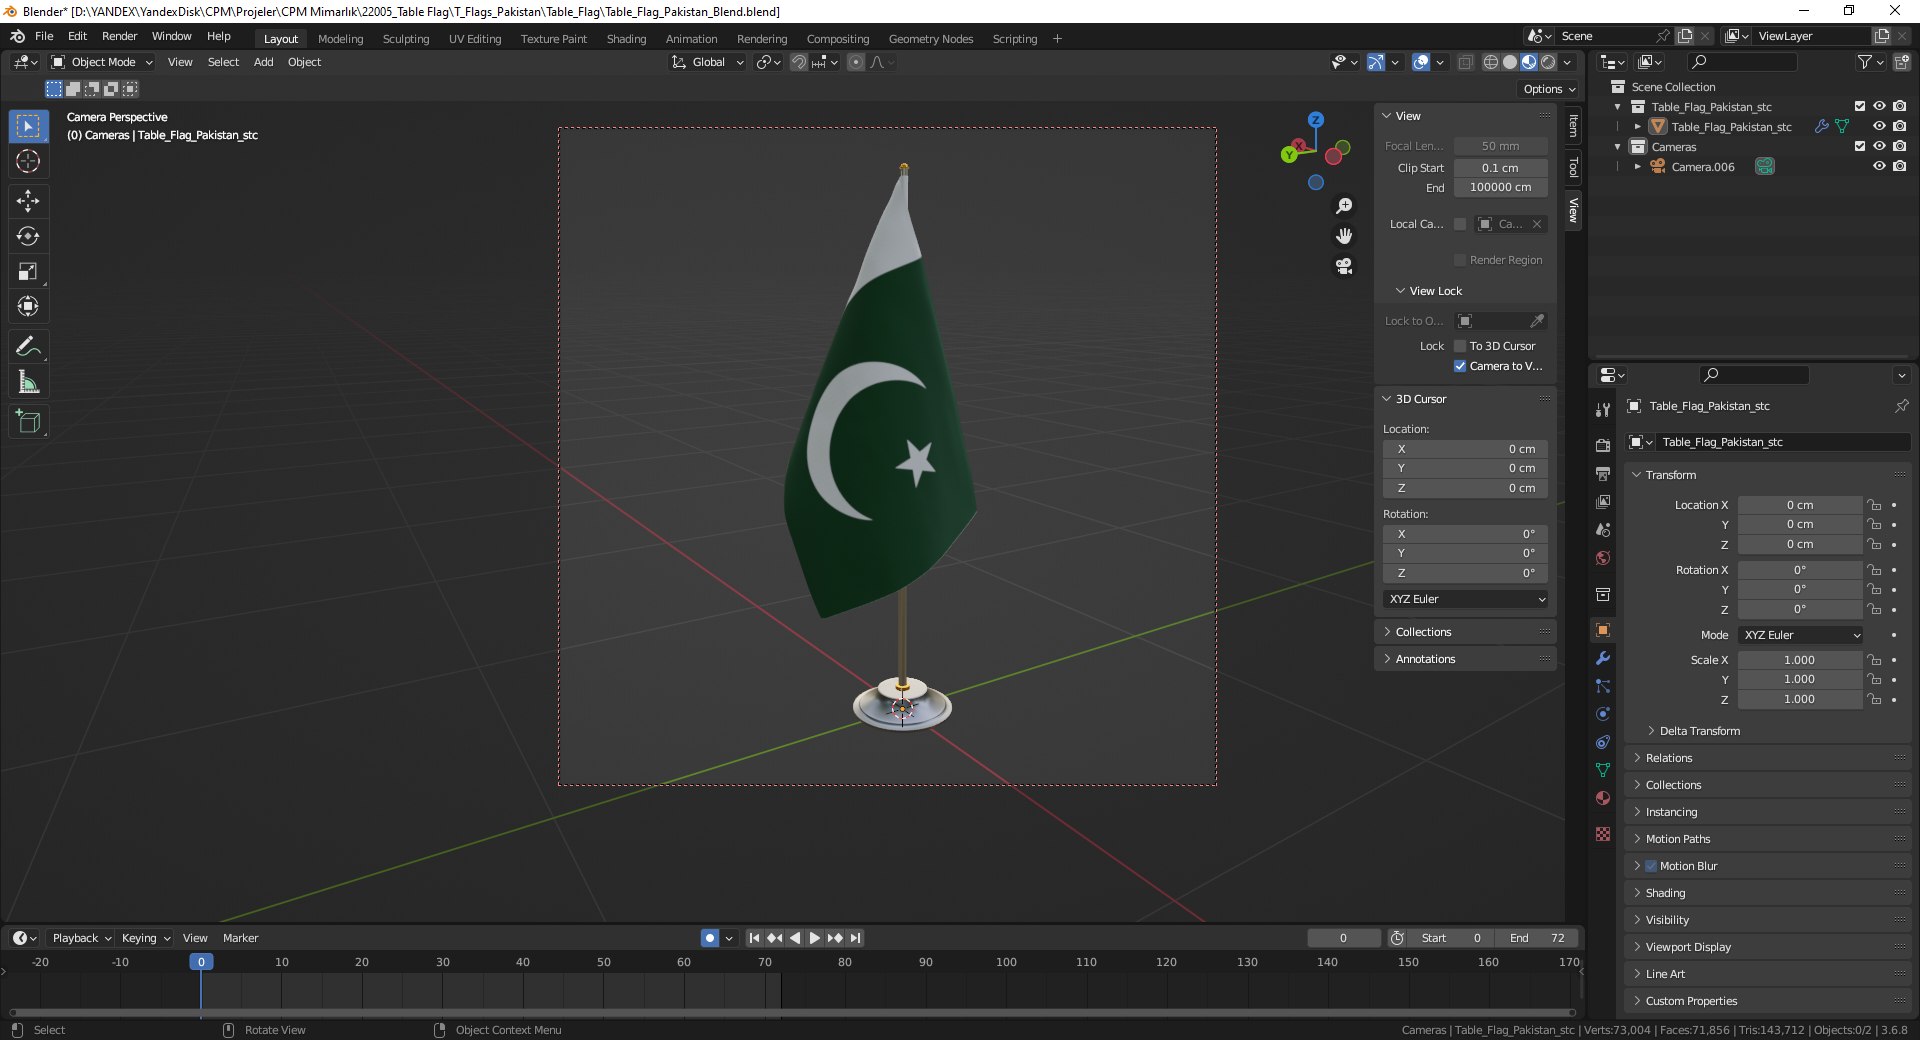The width and height of the screenshot is (1920, 1040).
Task: Open the View Layer properties tab icon
Action: 1603,502
